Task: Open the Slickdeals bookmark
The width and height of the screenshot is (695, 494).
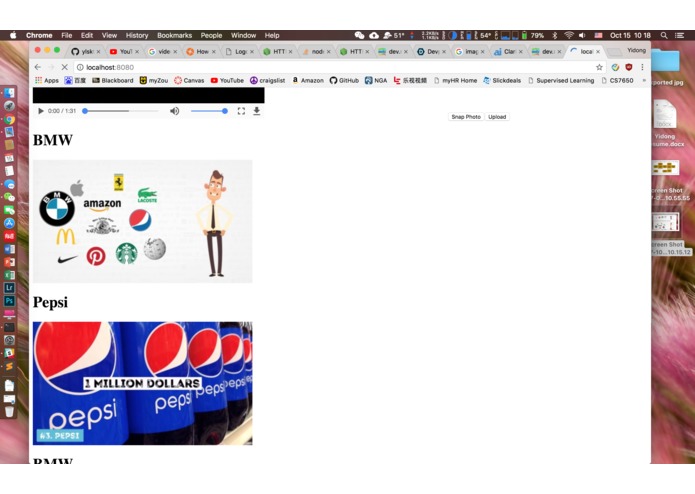Action: point(502,81)
